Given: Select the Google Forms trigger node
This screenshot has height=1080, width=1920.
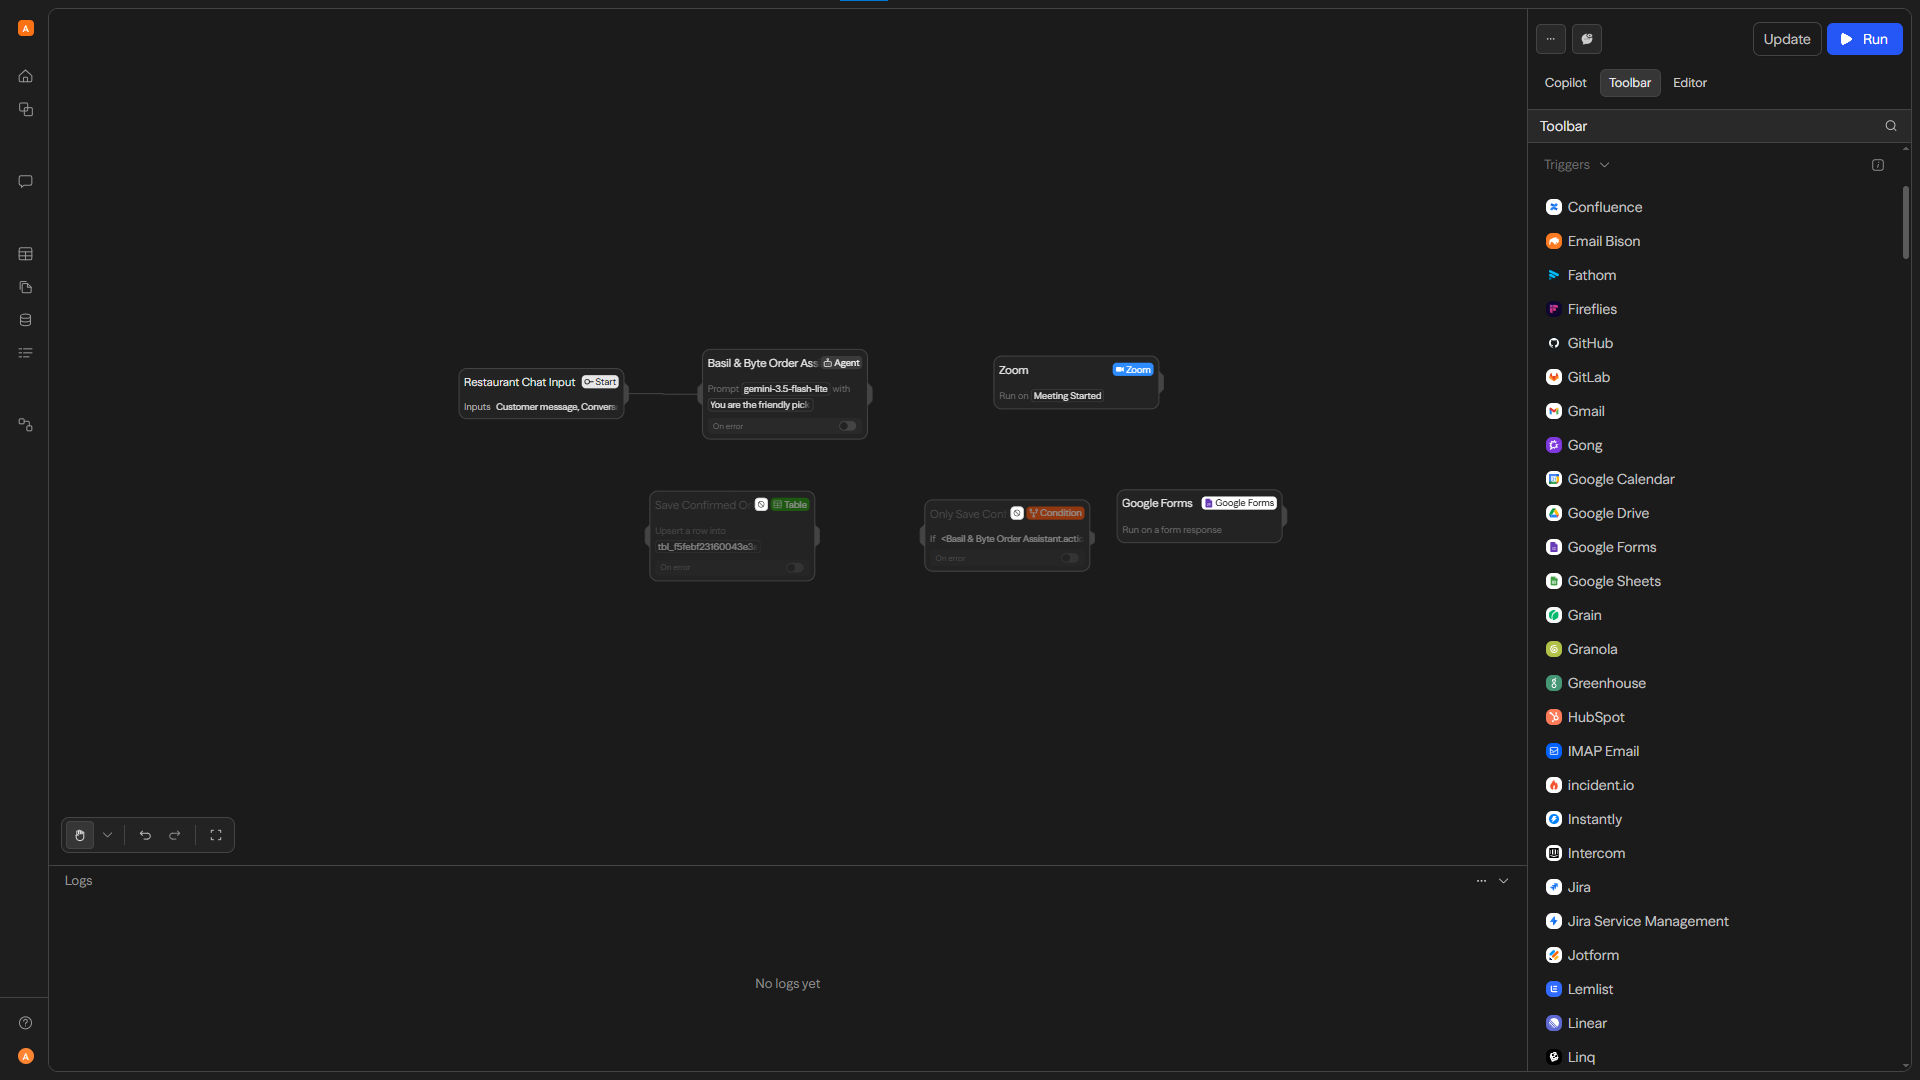Looking at the screenshot, I should (1199, 516).
